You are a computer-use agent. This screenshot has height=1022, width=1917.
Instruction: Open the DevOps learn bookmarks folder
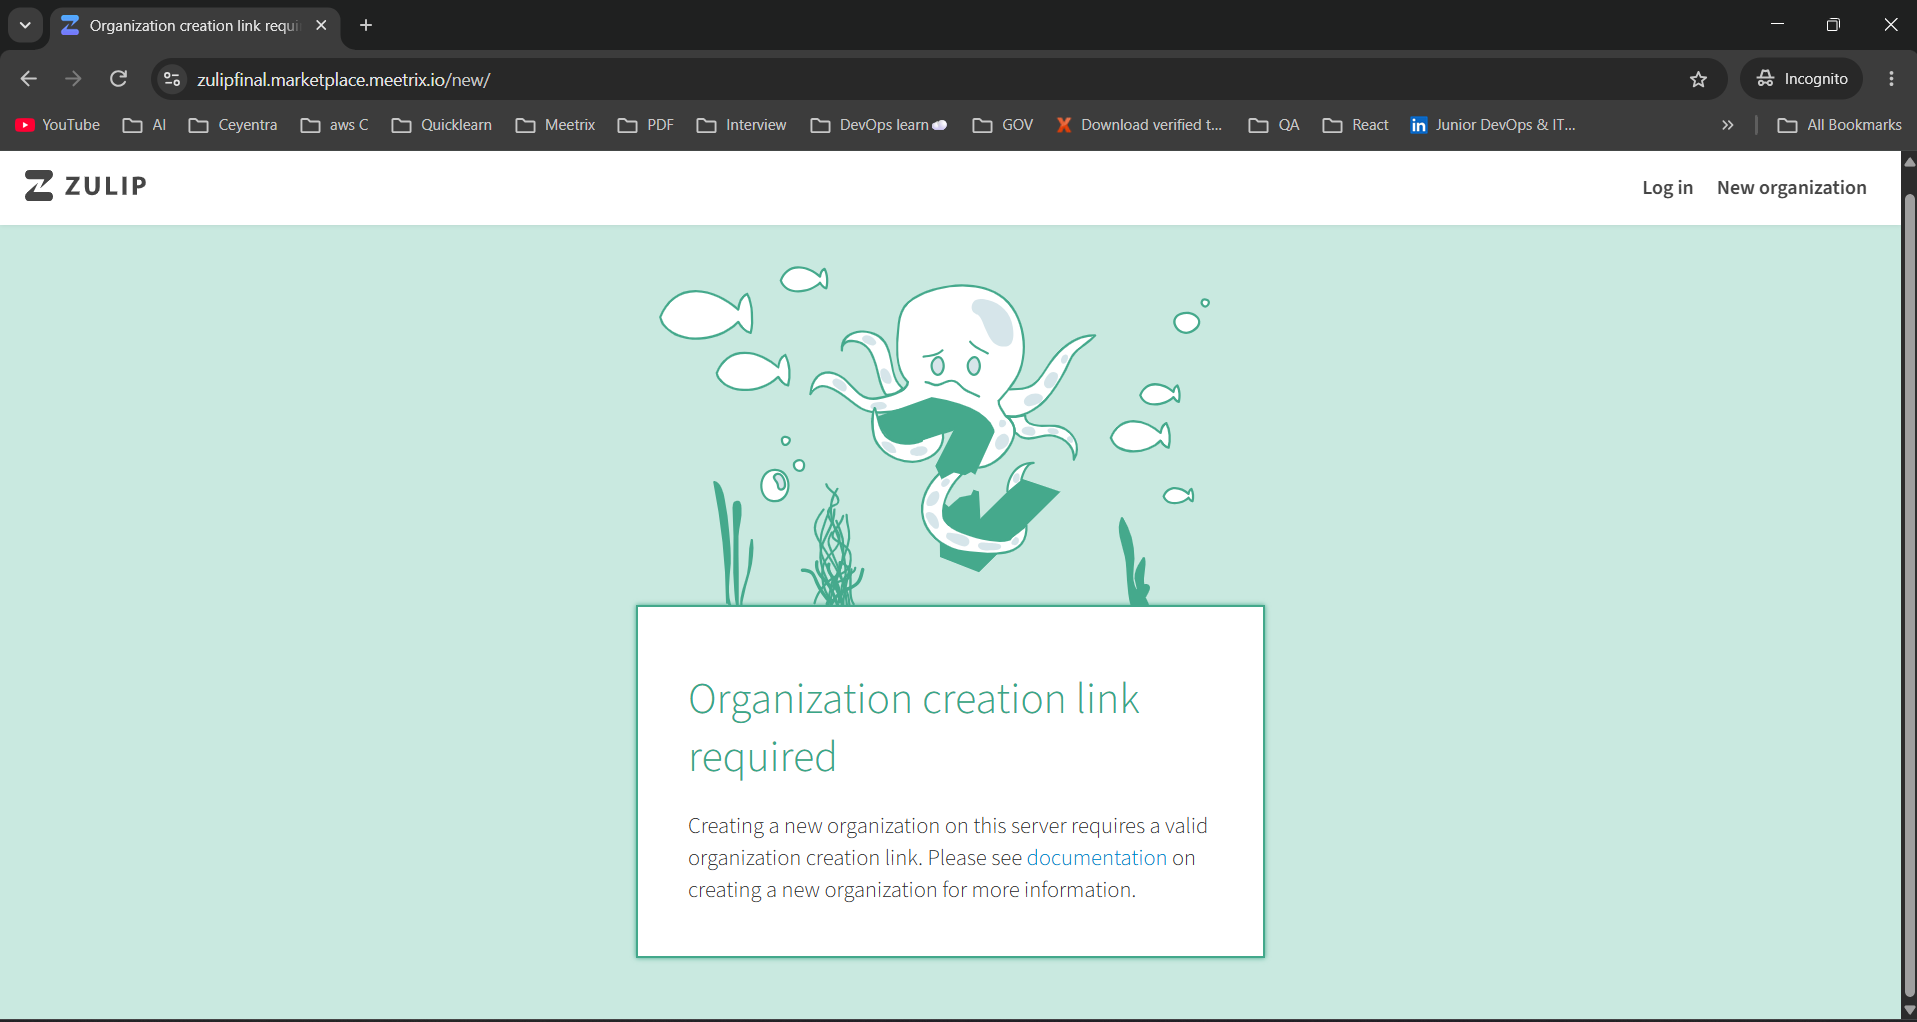coord(879,125)
